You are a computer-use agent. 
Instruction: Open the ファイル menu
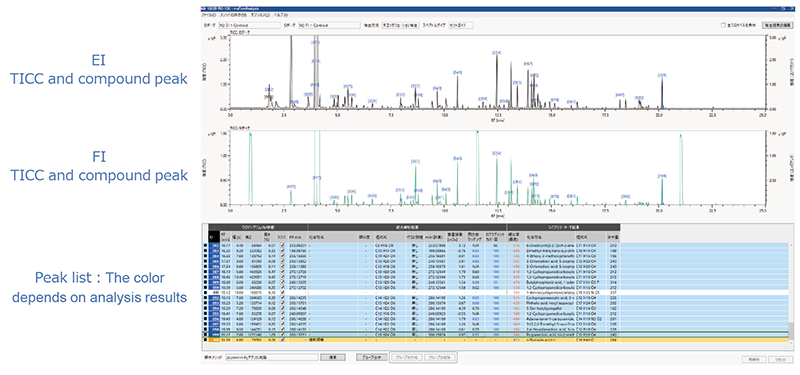pyautogui.click(x=209, y=15)
